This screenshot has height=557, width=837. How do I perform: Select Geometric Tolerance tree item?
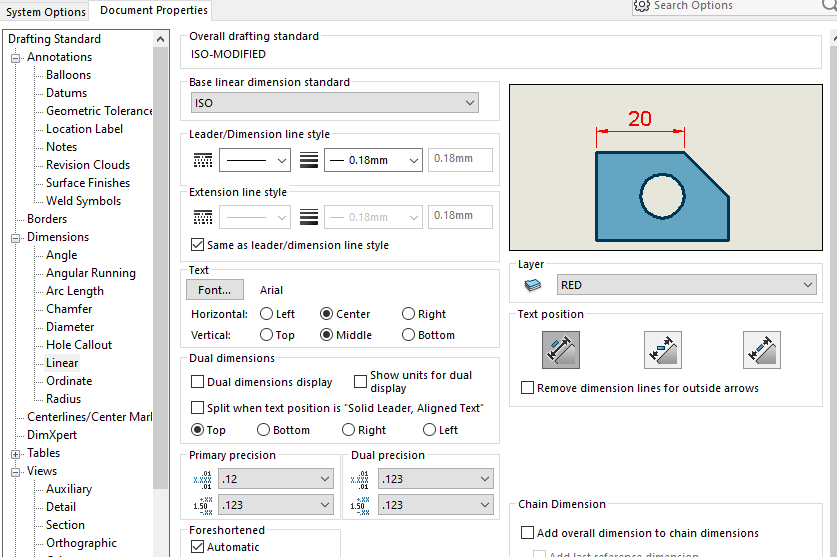[x=99, y=111]
